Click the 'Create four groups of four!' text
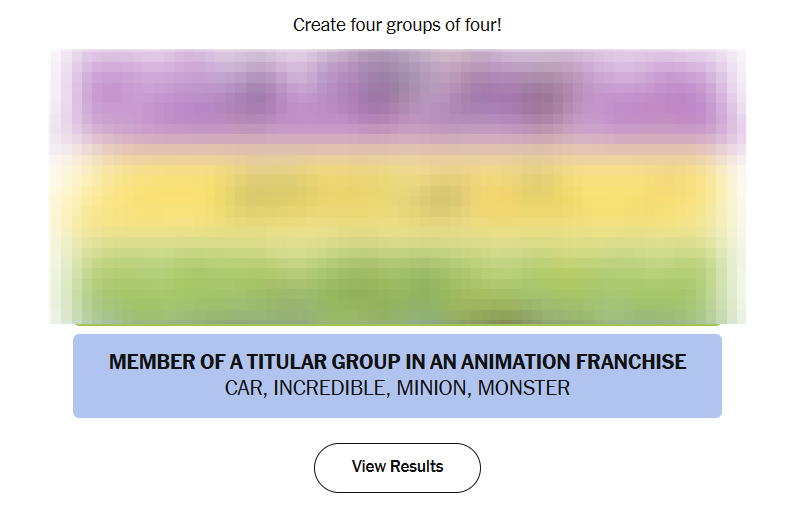This screenshot has width=788, height=516. click(397, 24)
